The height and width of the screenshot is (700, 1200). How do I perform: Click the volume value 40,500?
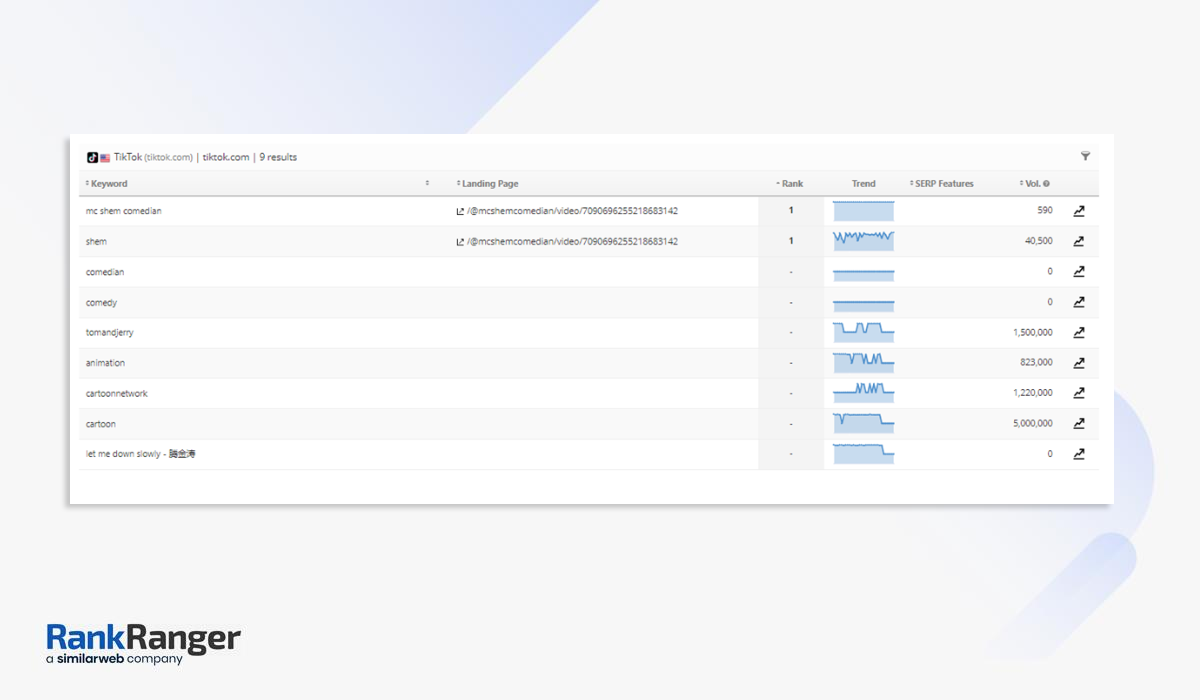coord(1038,241)
